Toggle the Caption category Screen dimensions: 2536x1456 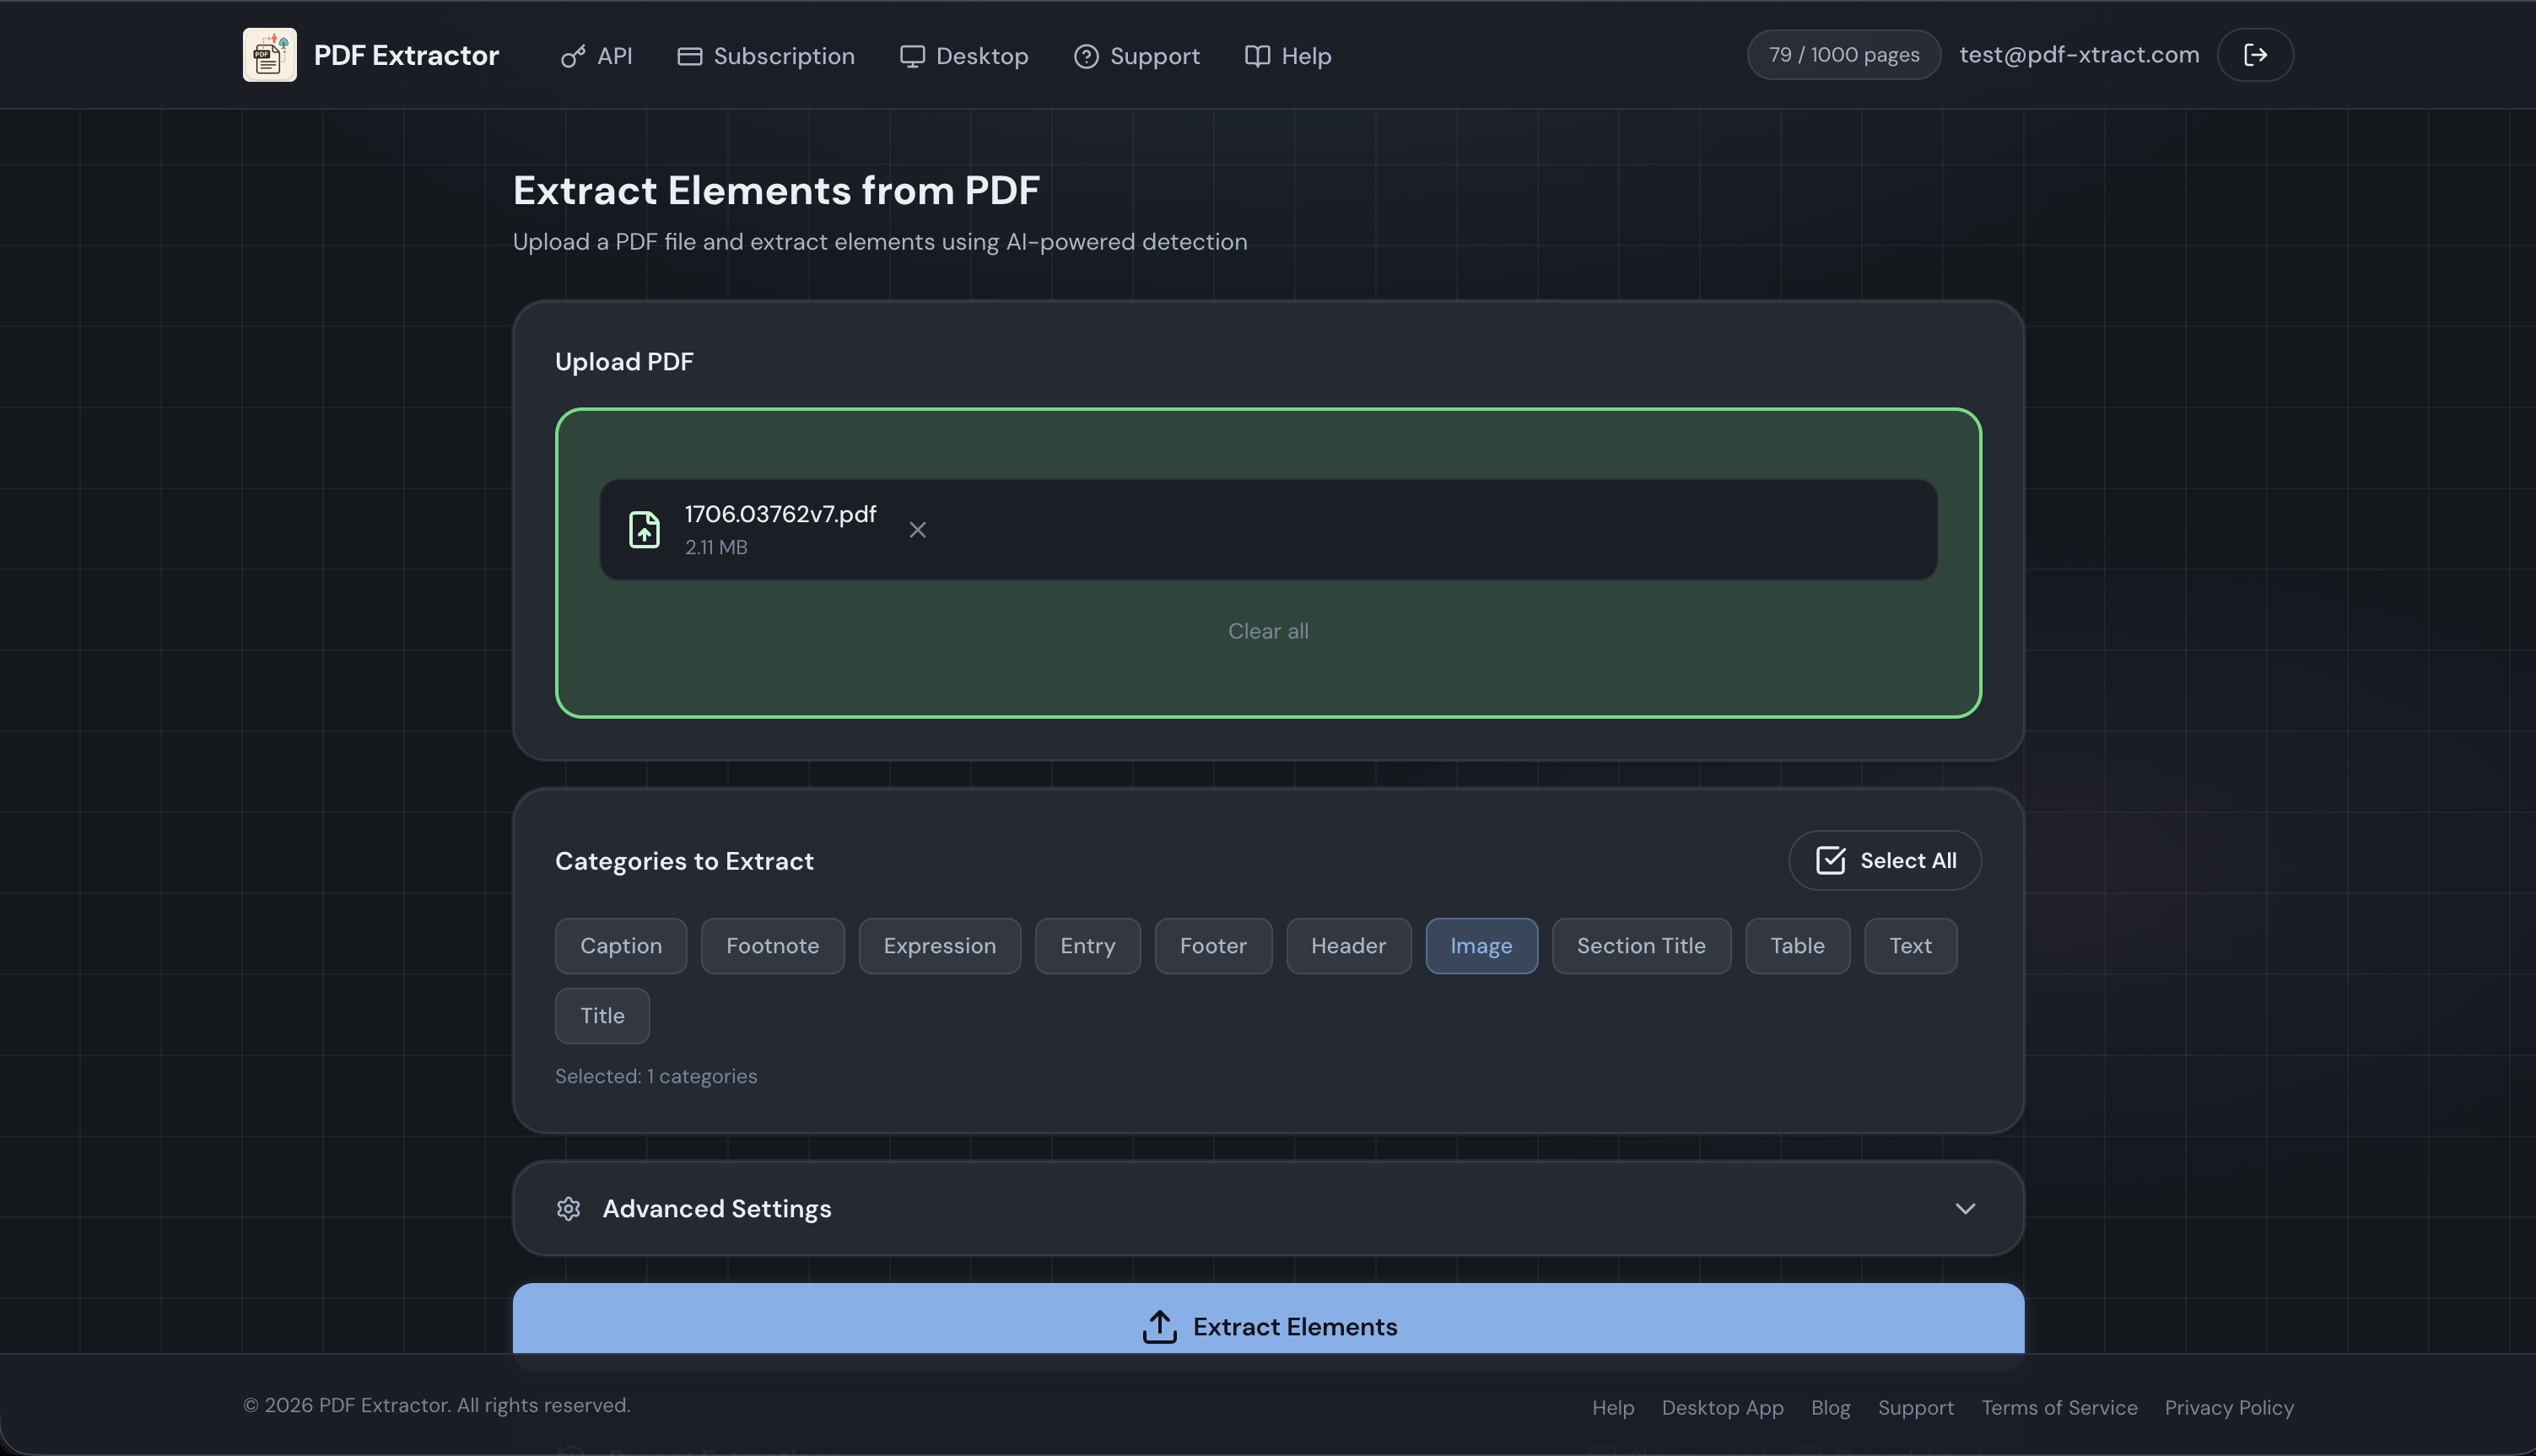621,946
